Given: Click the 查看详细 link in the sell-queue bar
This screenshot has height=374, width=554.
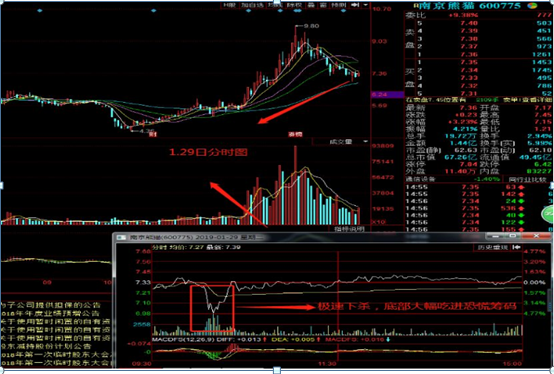Looking at the screenshot, I should [537, 100].
